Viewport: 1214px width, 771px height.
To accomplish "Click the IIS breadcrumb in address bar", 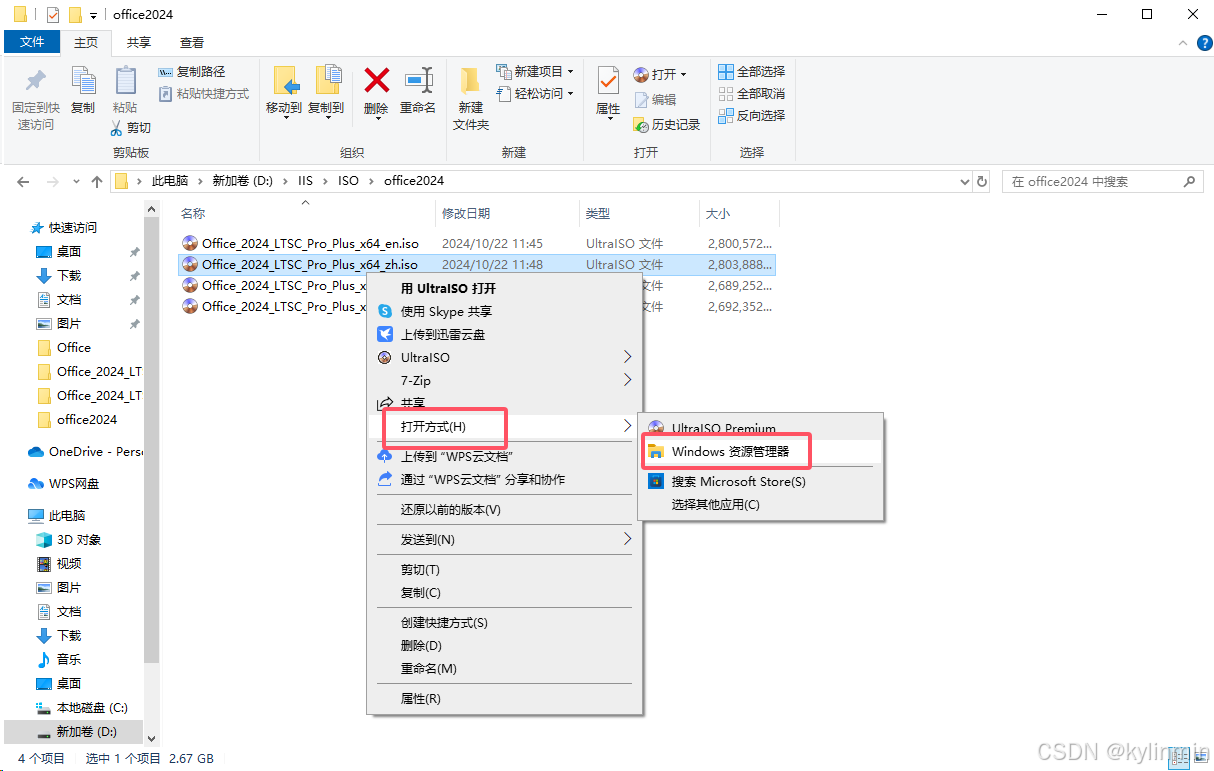I will pyautogui.click(x=305, y=181).
